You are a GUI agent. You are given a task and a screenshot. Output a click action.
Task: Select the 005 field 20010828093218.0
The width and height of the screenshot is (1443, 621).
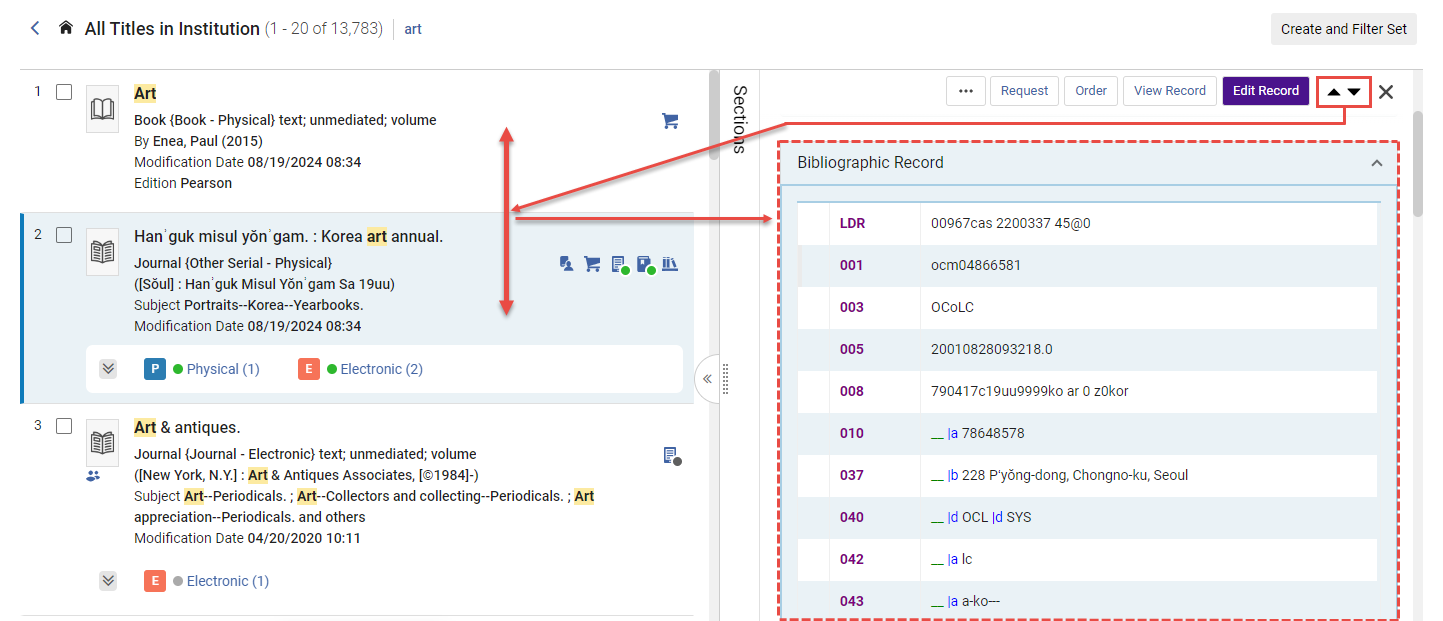pyautogui.click(x=1087, y=350)
